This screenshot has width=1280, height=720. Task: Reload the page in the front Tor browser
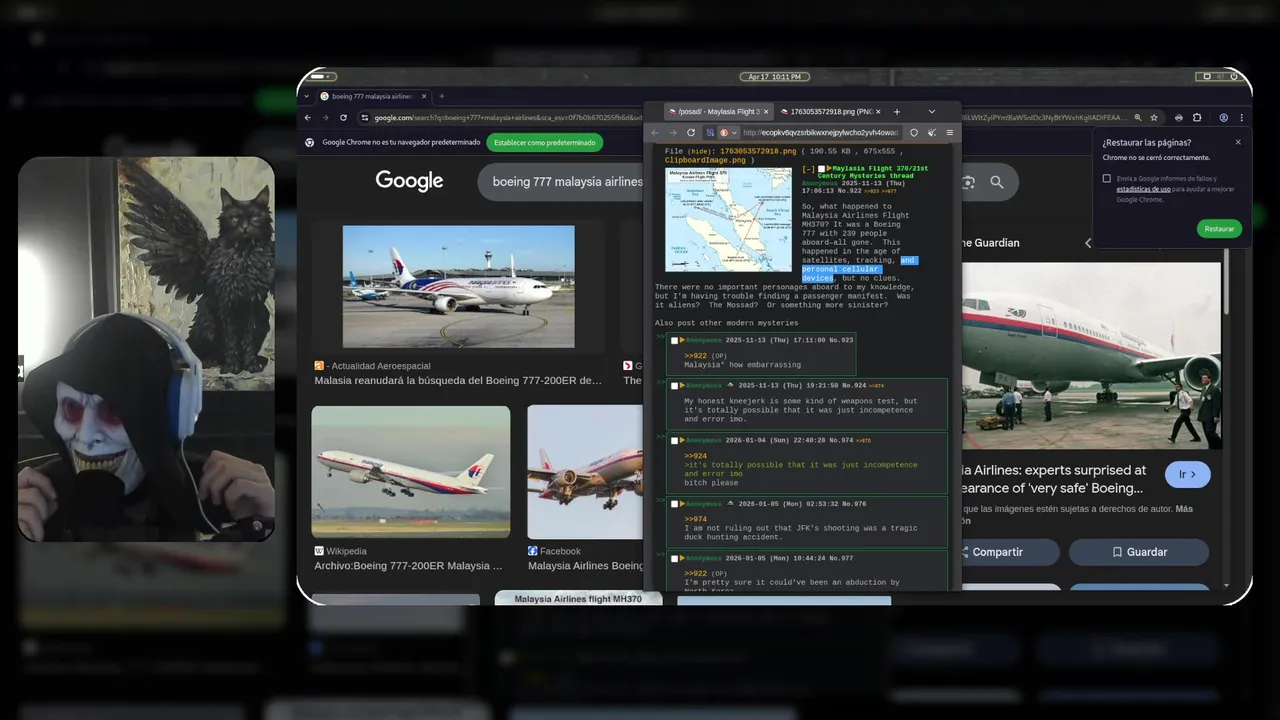(690, 132)
